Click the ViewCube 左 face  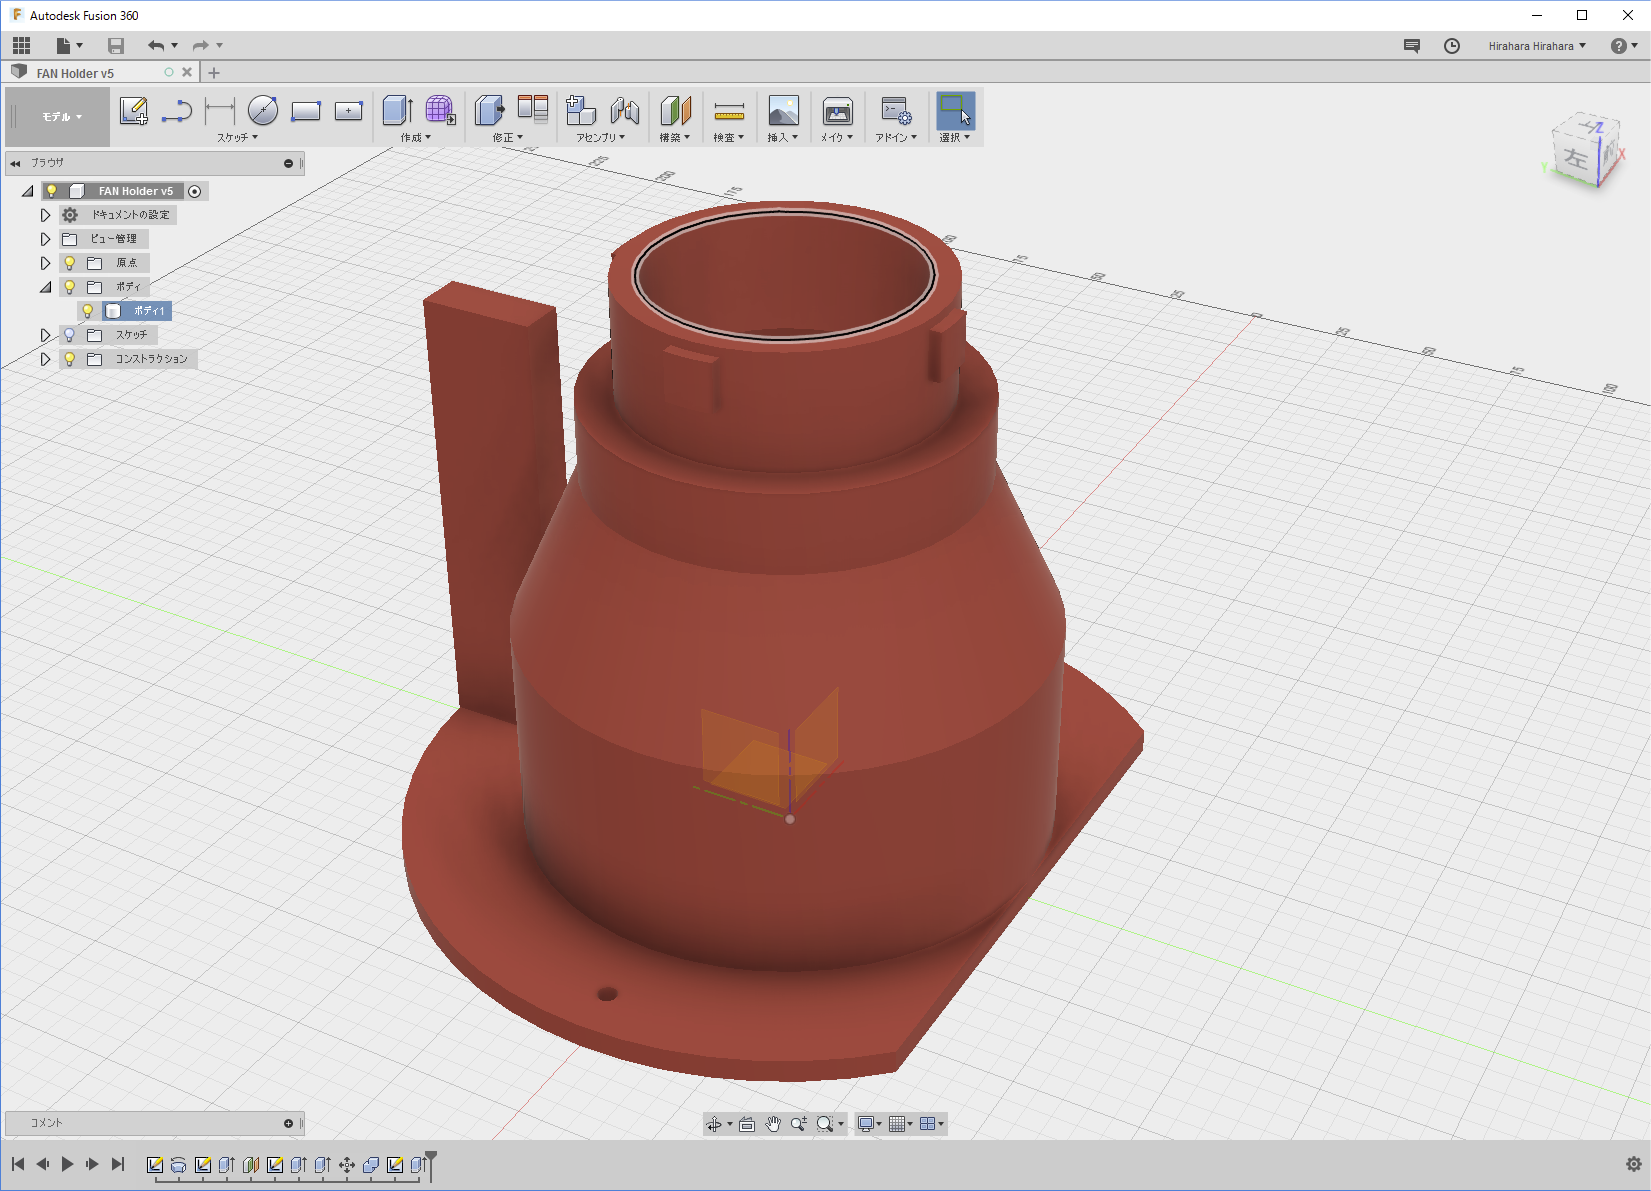click(x=1576, y=157)
